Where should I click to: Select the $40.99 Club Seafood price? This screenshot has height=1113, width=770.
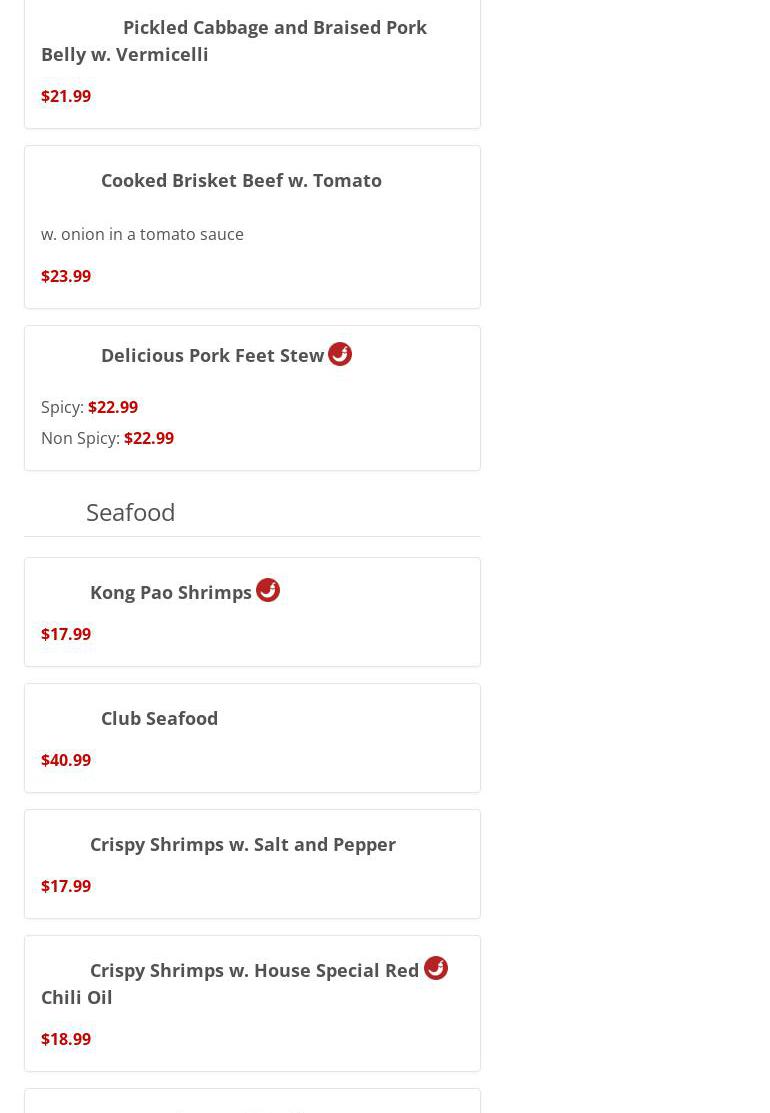tap(66, 760)
